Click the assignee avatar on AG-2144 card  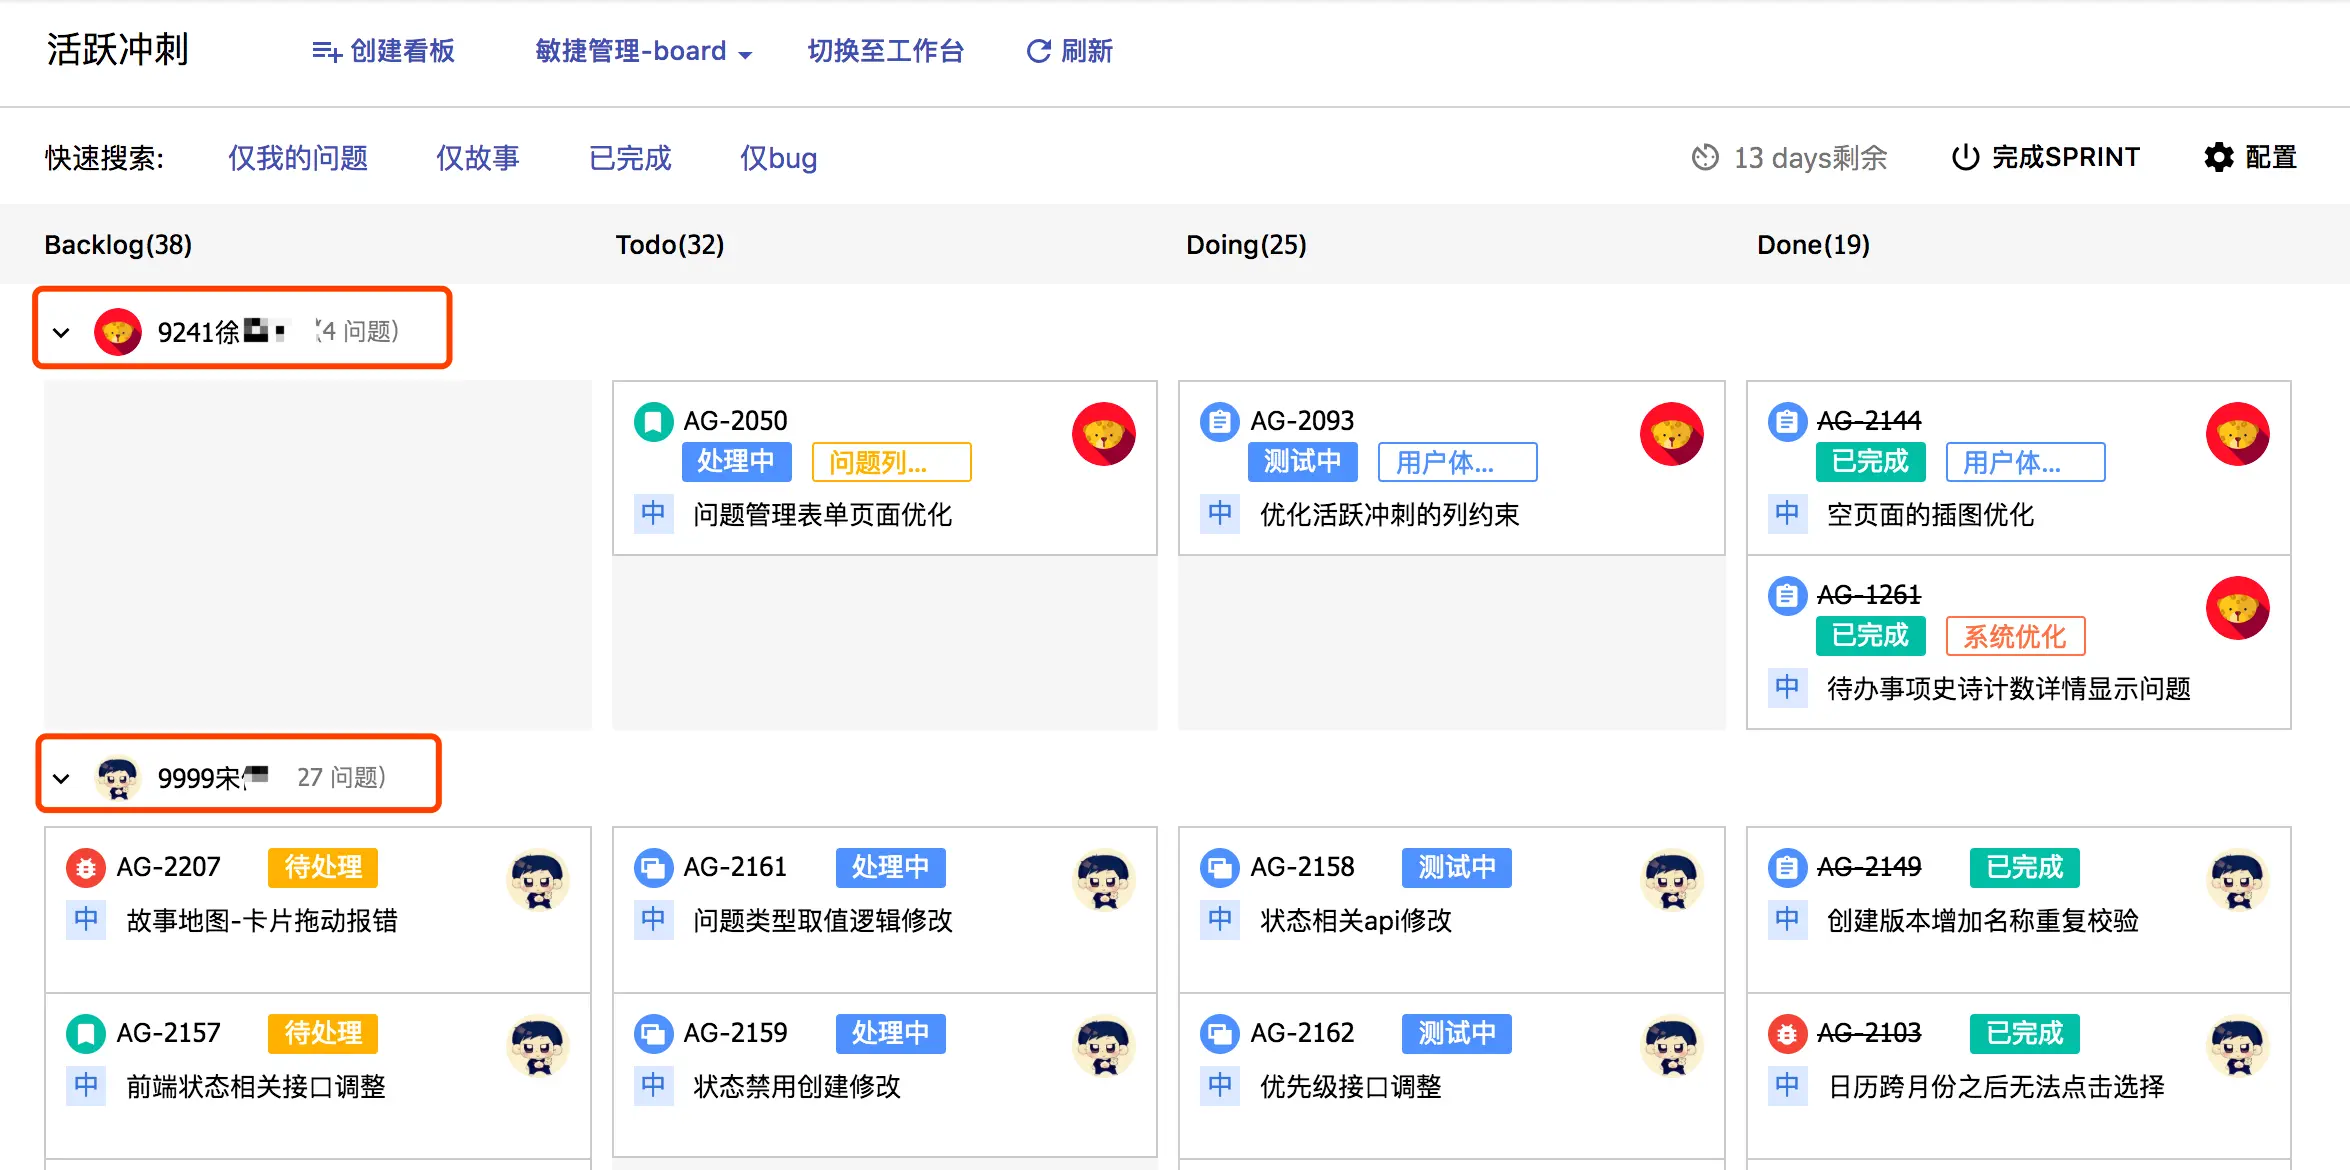(2237, 434)
